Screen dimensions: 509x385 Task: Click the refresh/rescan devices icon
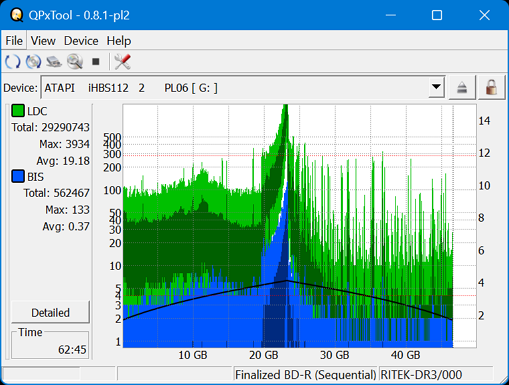tap(12, 62)
